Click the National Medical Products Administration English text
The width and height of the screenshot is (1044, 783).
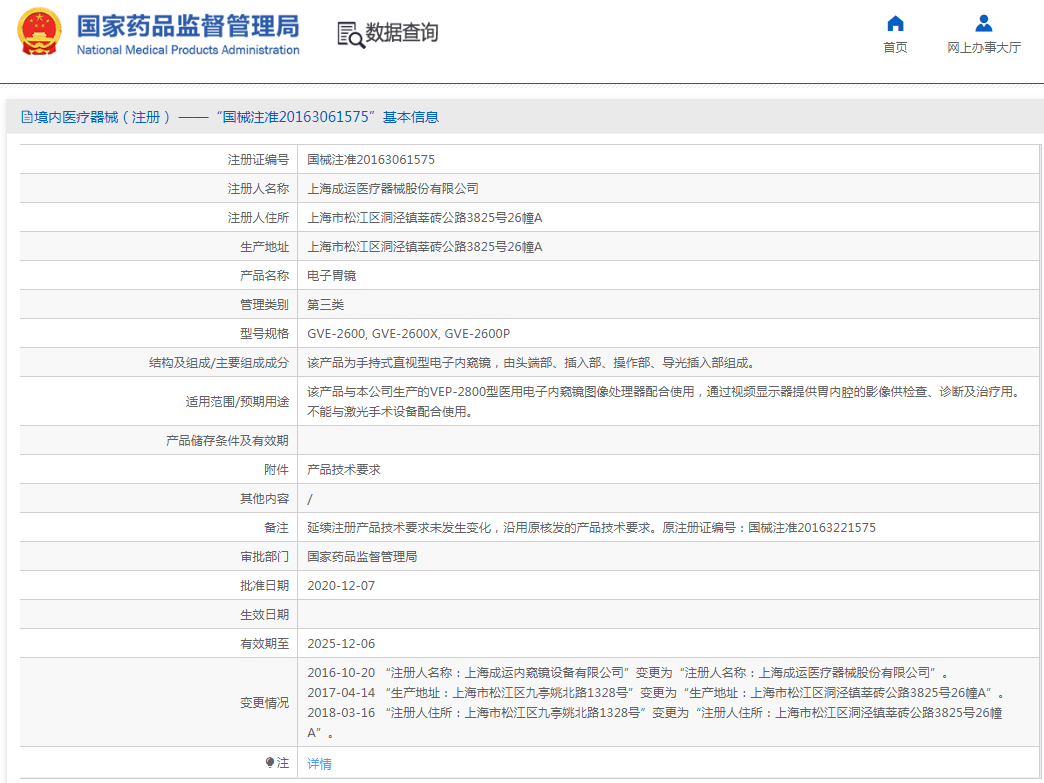187,50
